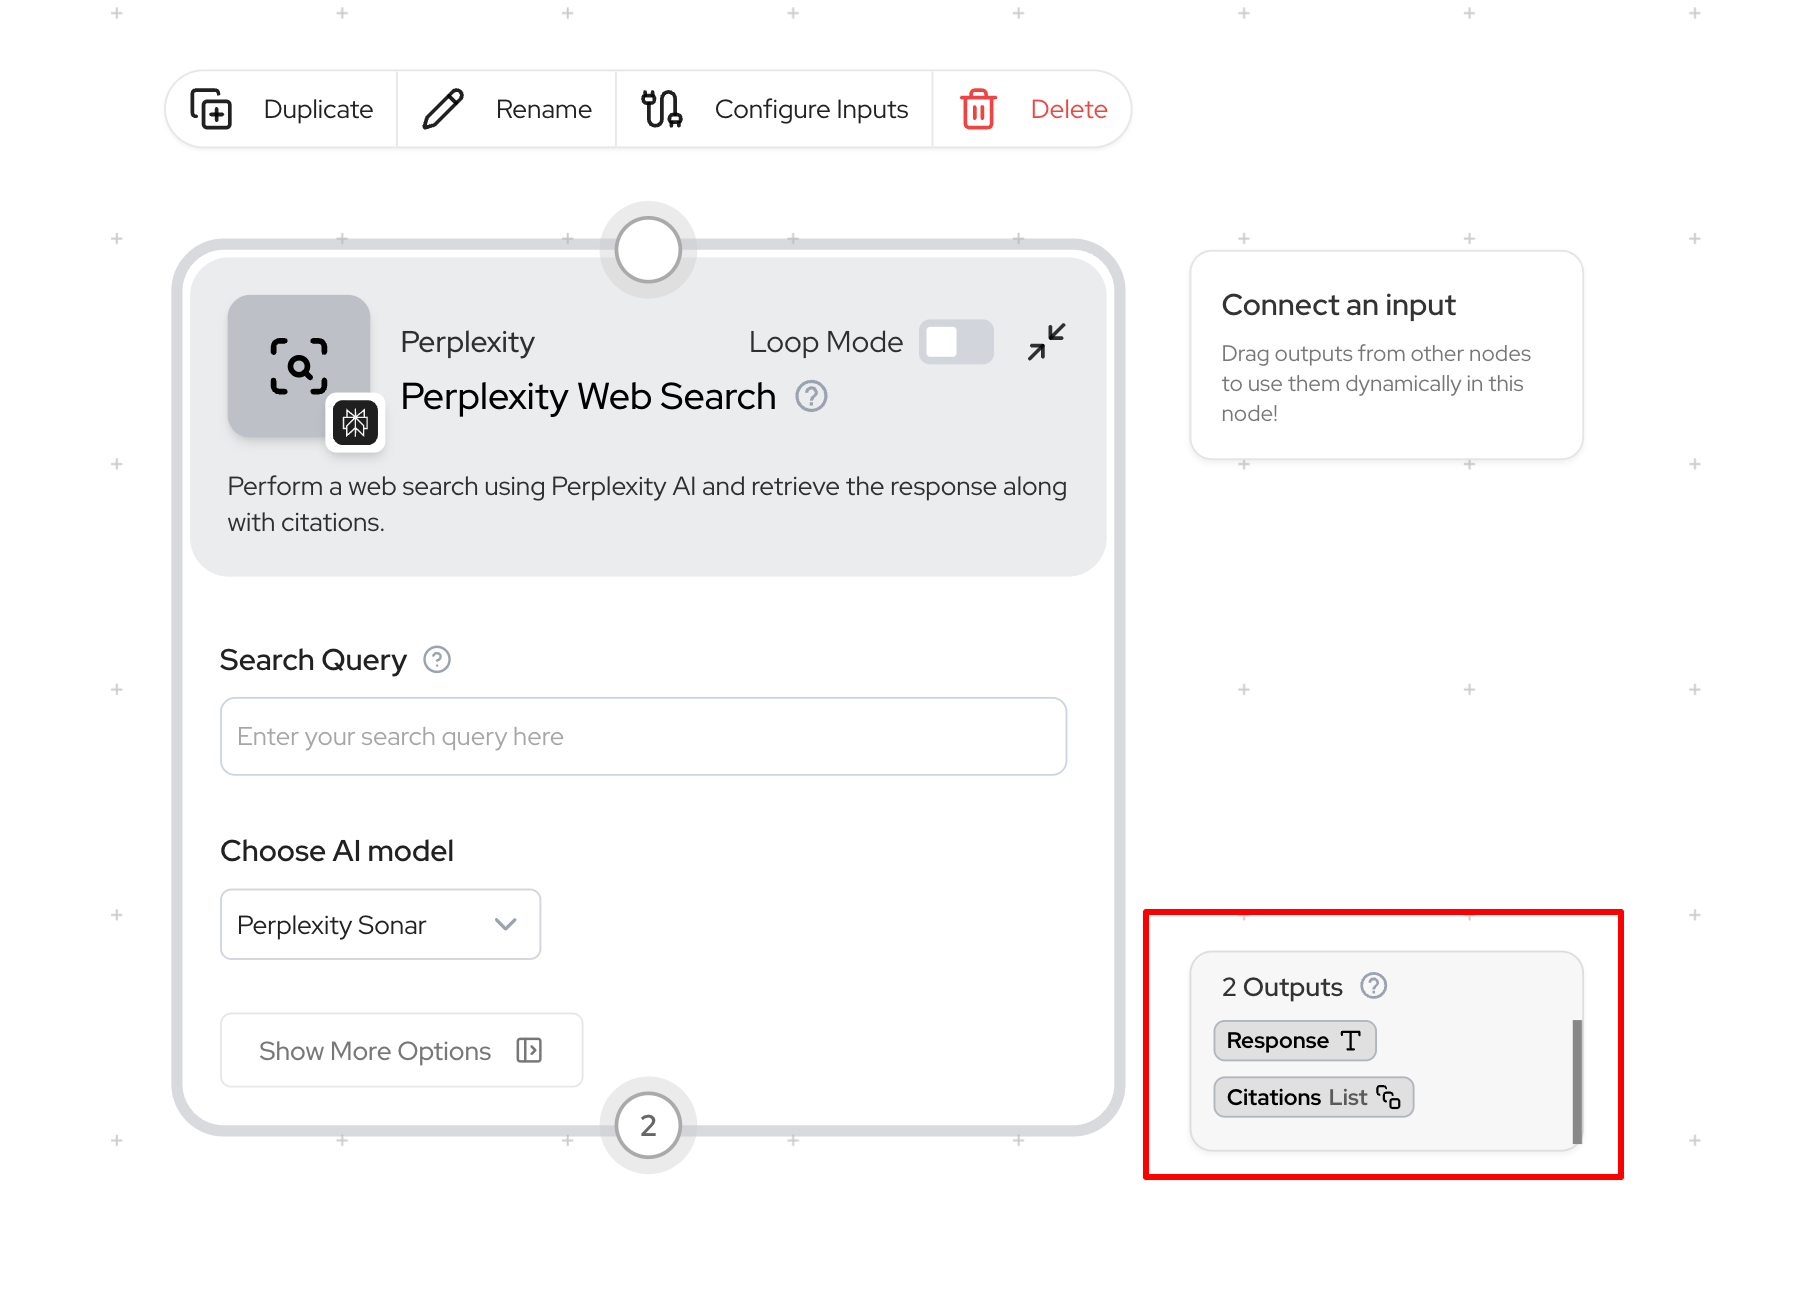Viewport: 1798px width, 1290px height.
Task: Click the panel icon in Show More Options
Action: [529, 1050]
